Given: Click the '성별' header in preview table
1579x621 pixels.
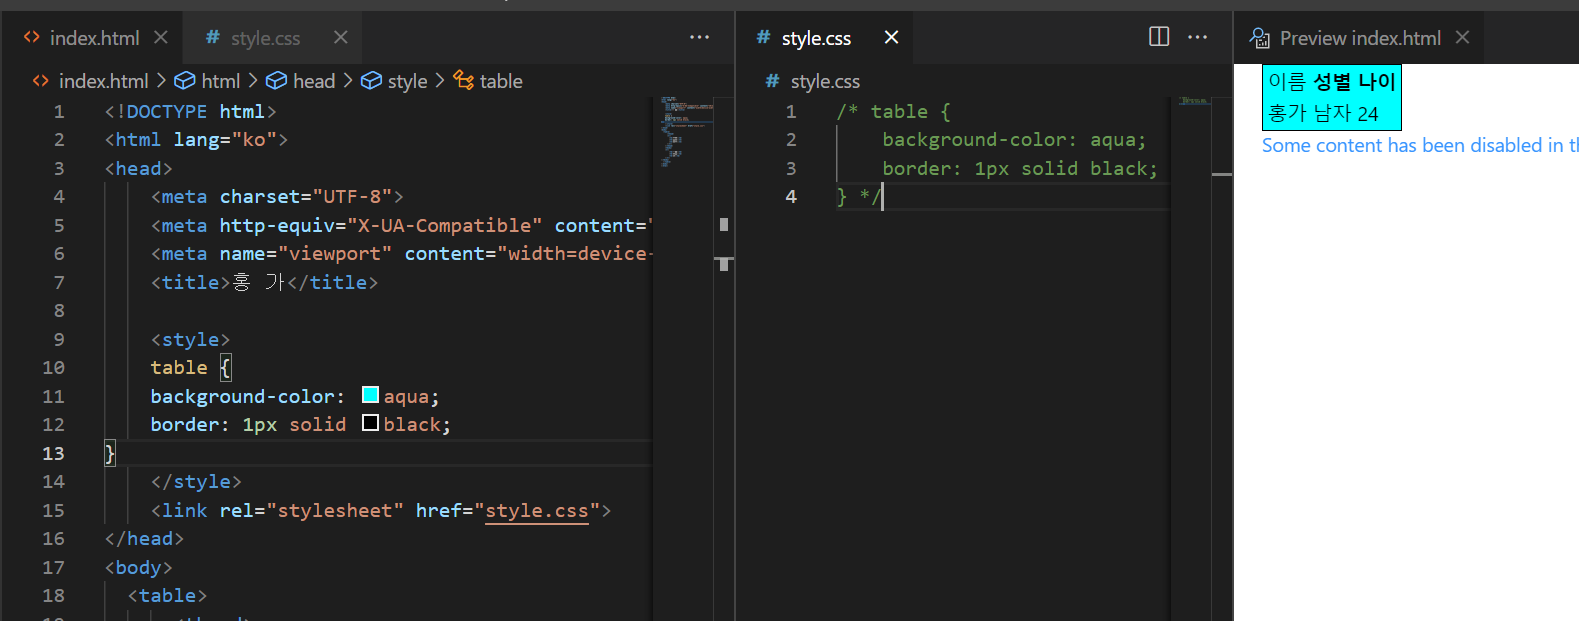Looking at the screenshot, I should (x=1332, y=82).
